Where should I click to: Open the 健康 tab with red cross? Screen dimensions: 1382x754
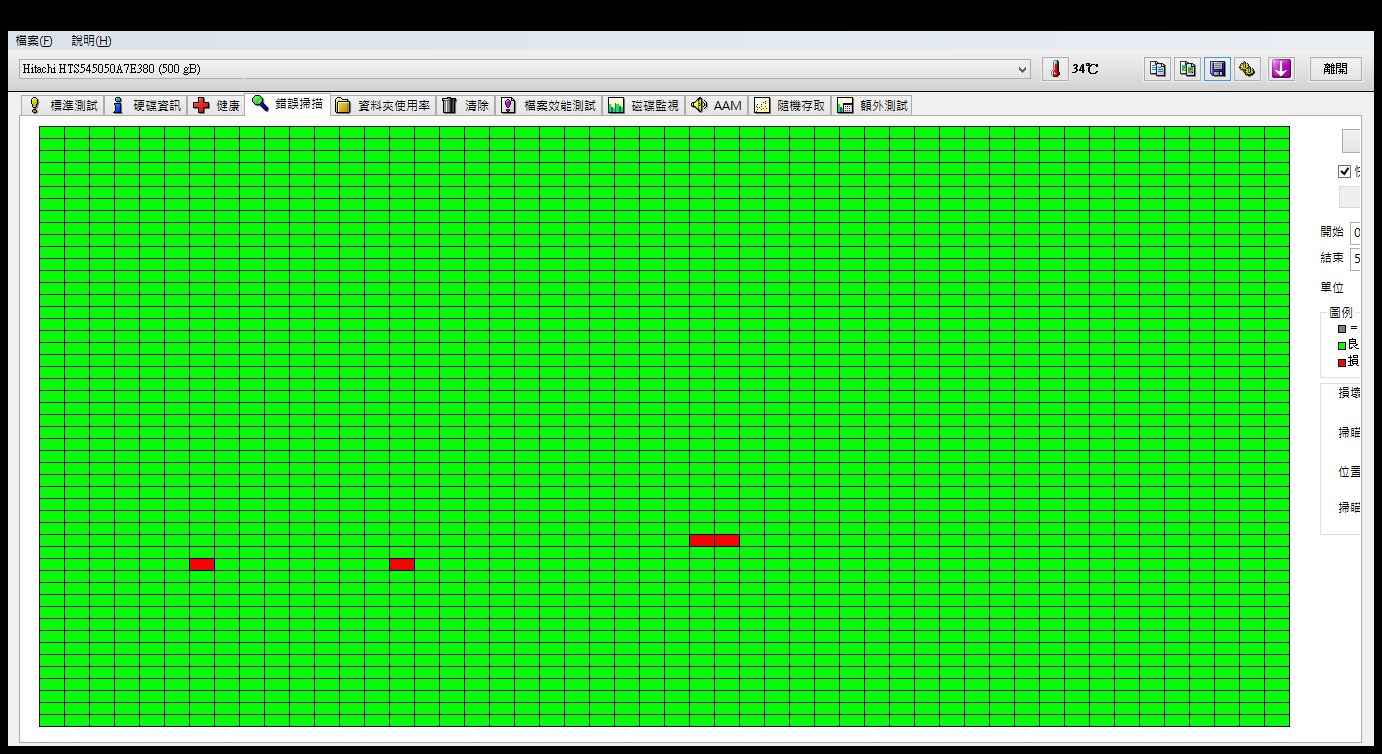pyautogui.click(x=217, y=105)
